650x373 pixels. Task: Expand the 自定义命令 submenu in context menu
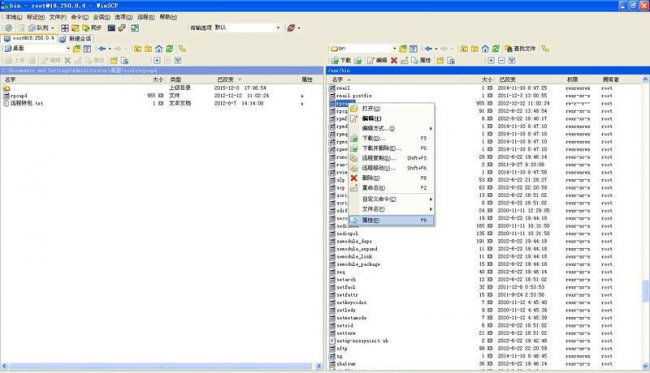coord(392,199)
